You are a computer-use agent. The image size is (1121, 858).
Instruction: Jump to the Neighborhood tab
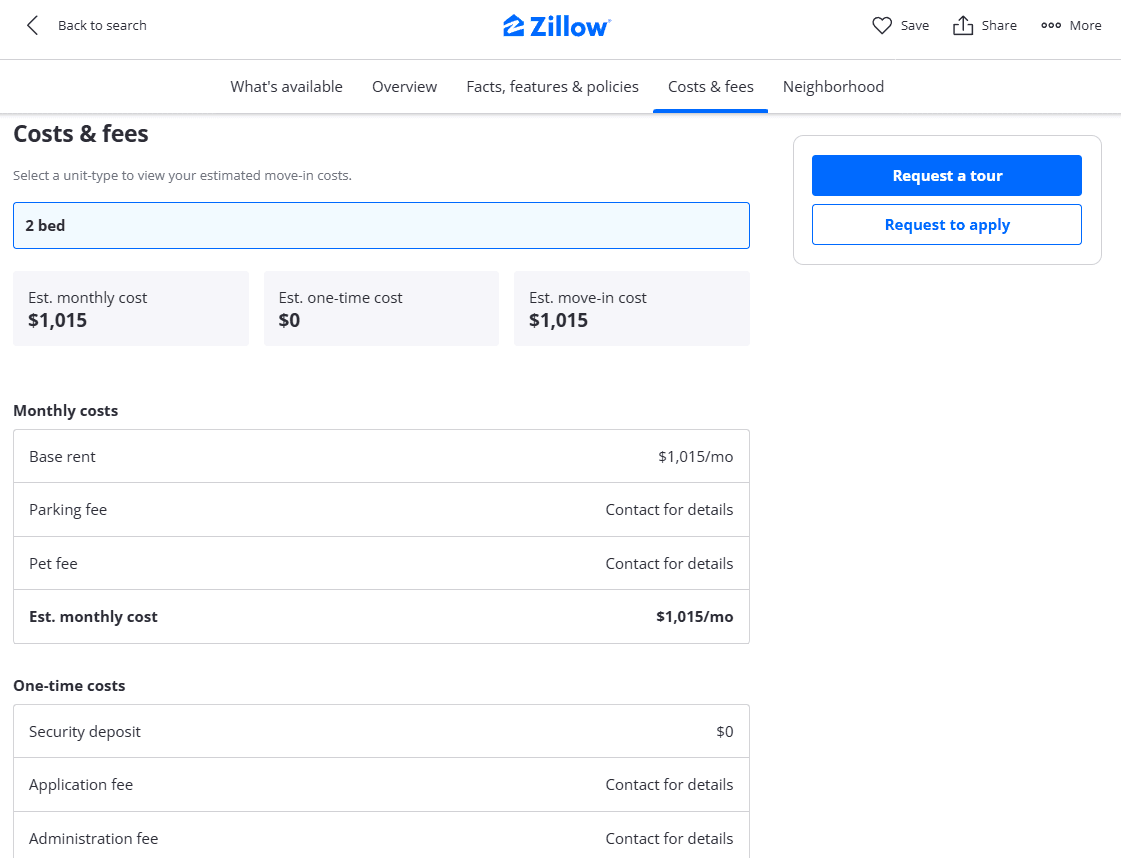[833, 87]
